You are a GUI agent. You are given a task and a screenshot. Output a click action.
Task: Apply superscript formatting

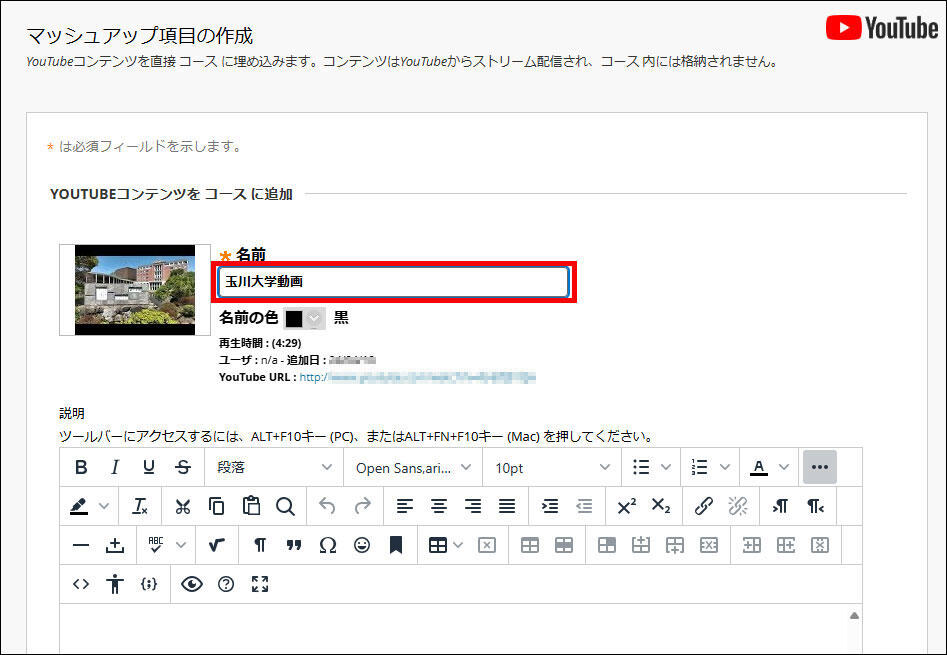coord(626,506)
